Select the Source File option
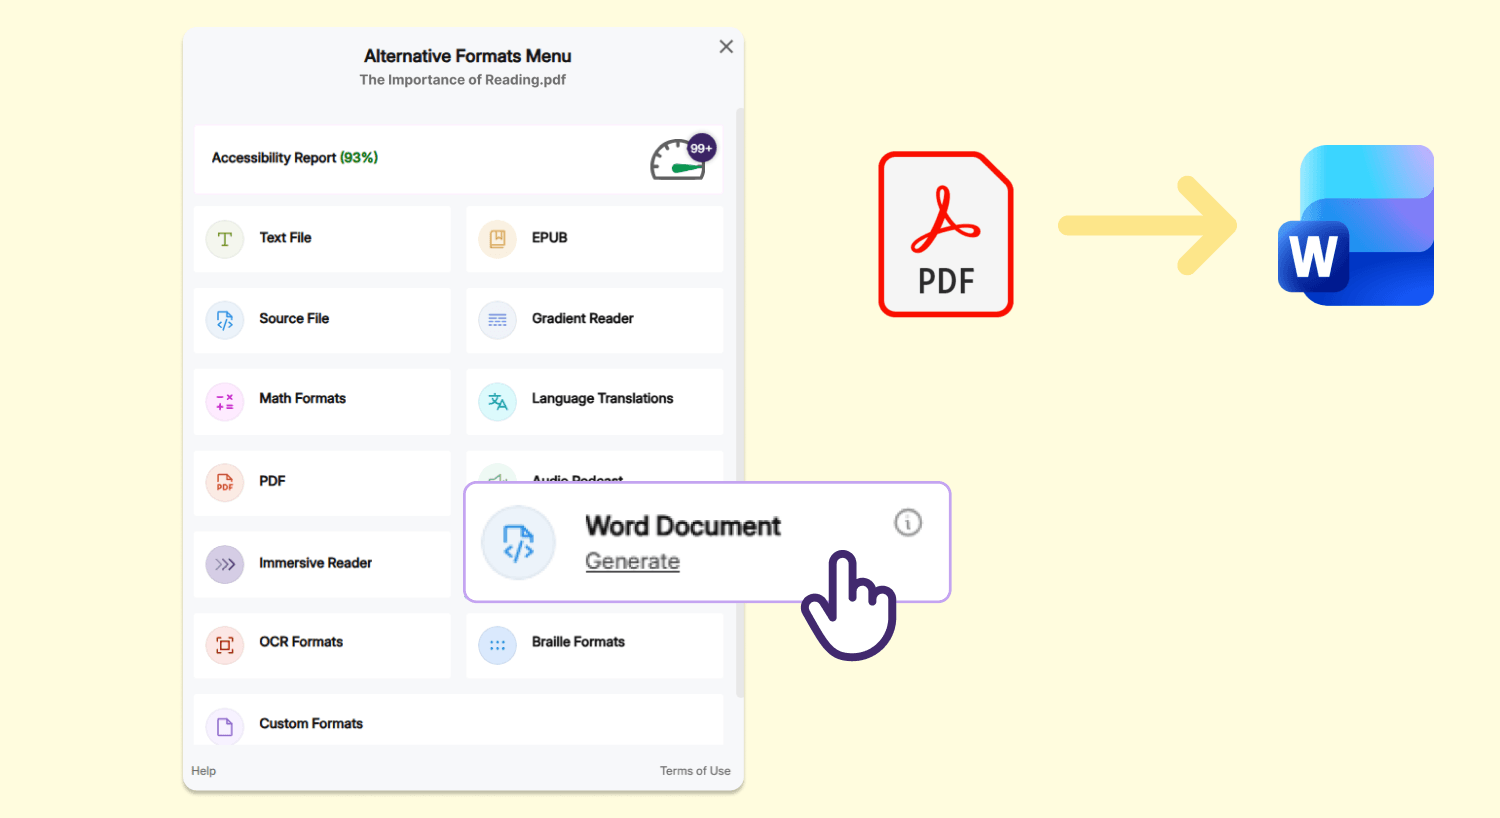The image size is (1500, 818). coord(322,320)
